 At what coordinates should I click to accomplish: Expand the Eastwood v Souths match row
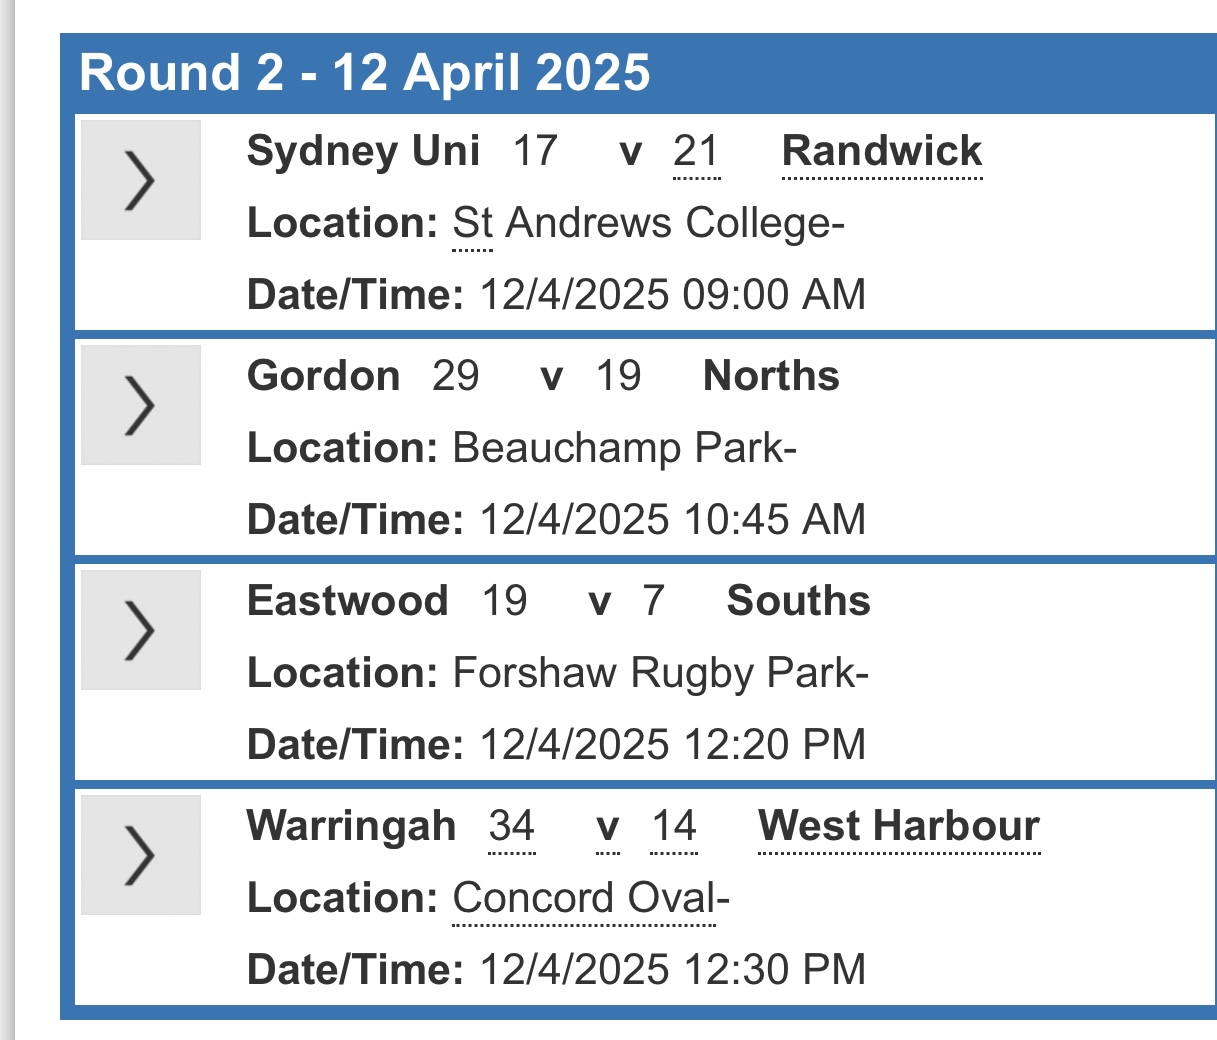tap(141, 630)
